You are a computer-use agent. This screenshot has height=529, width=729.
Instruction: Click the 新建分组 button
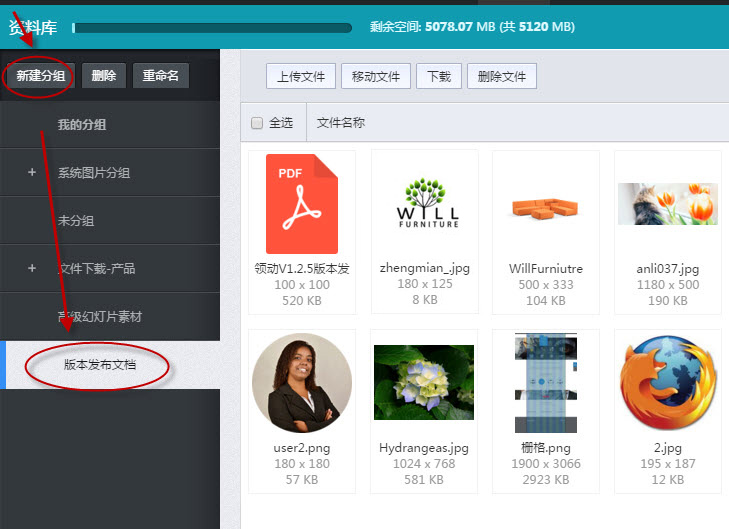(x=40, y=76)
